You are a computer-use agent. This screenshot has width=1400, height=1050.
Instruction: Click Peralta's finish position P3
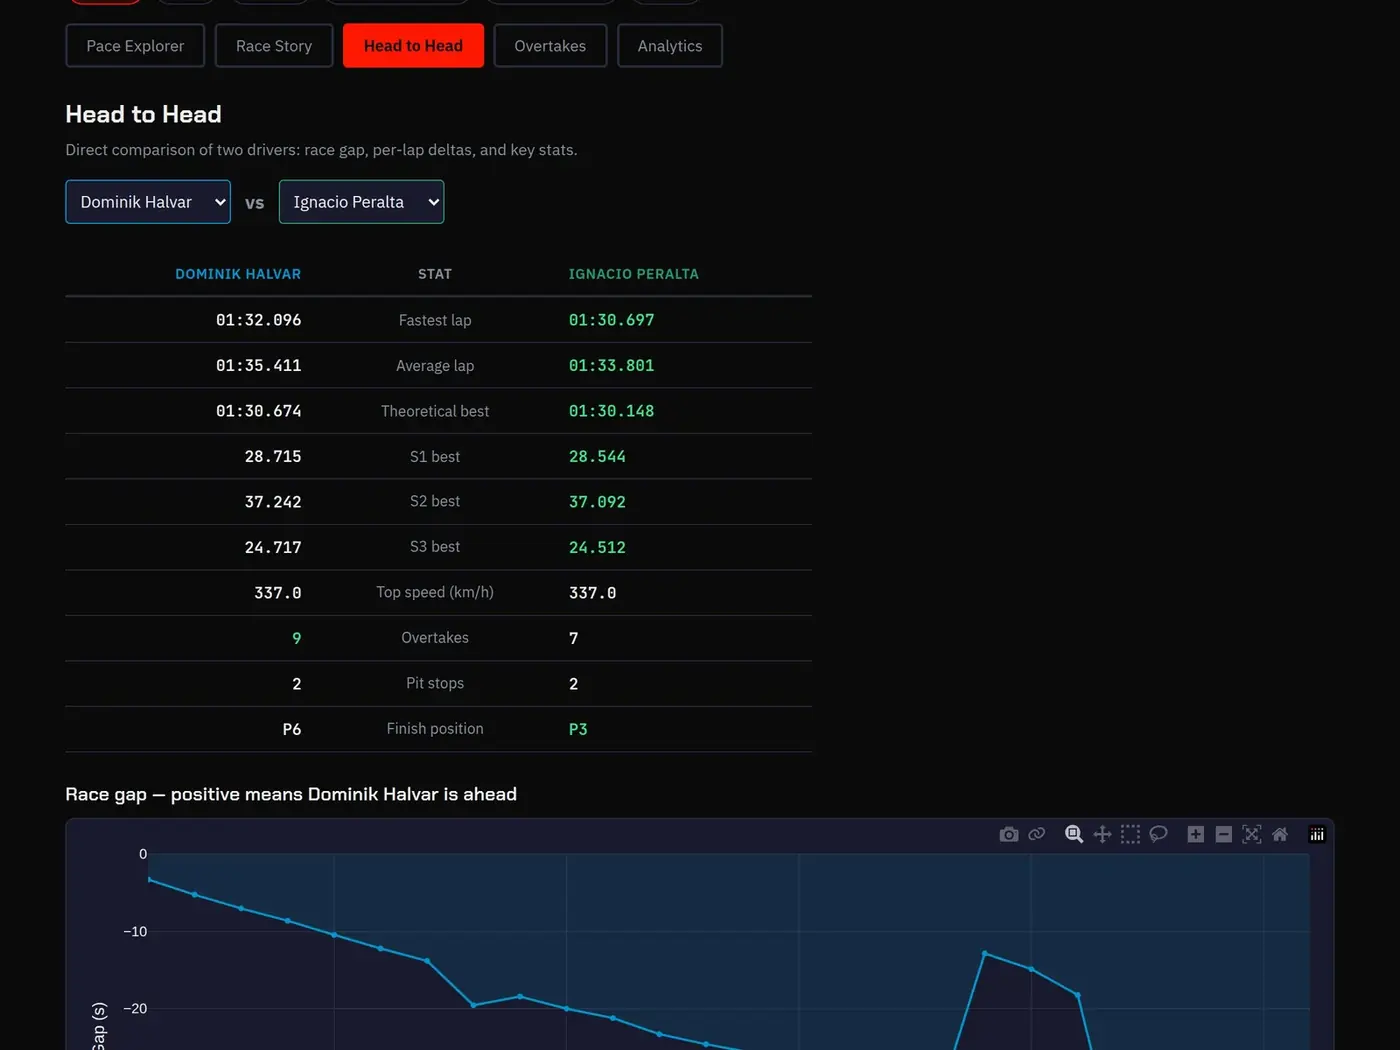pos(578,730)
